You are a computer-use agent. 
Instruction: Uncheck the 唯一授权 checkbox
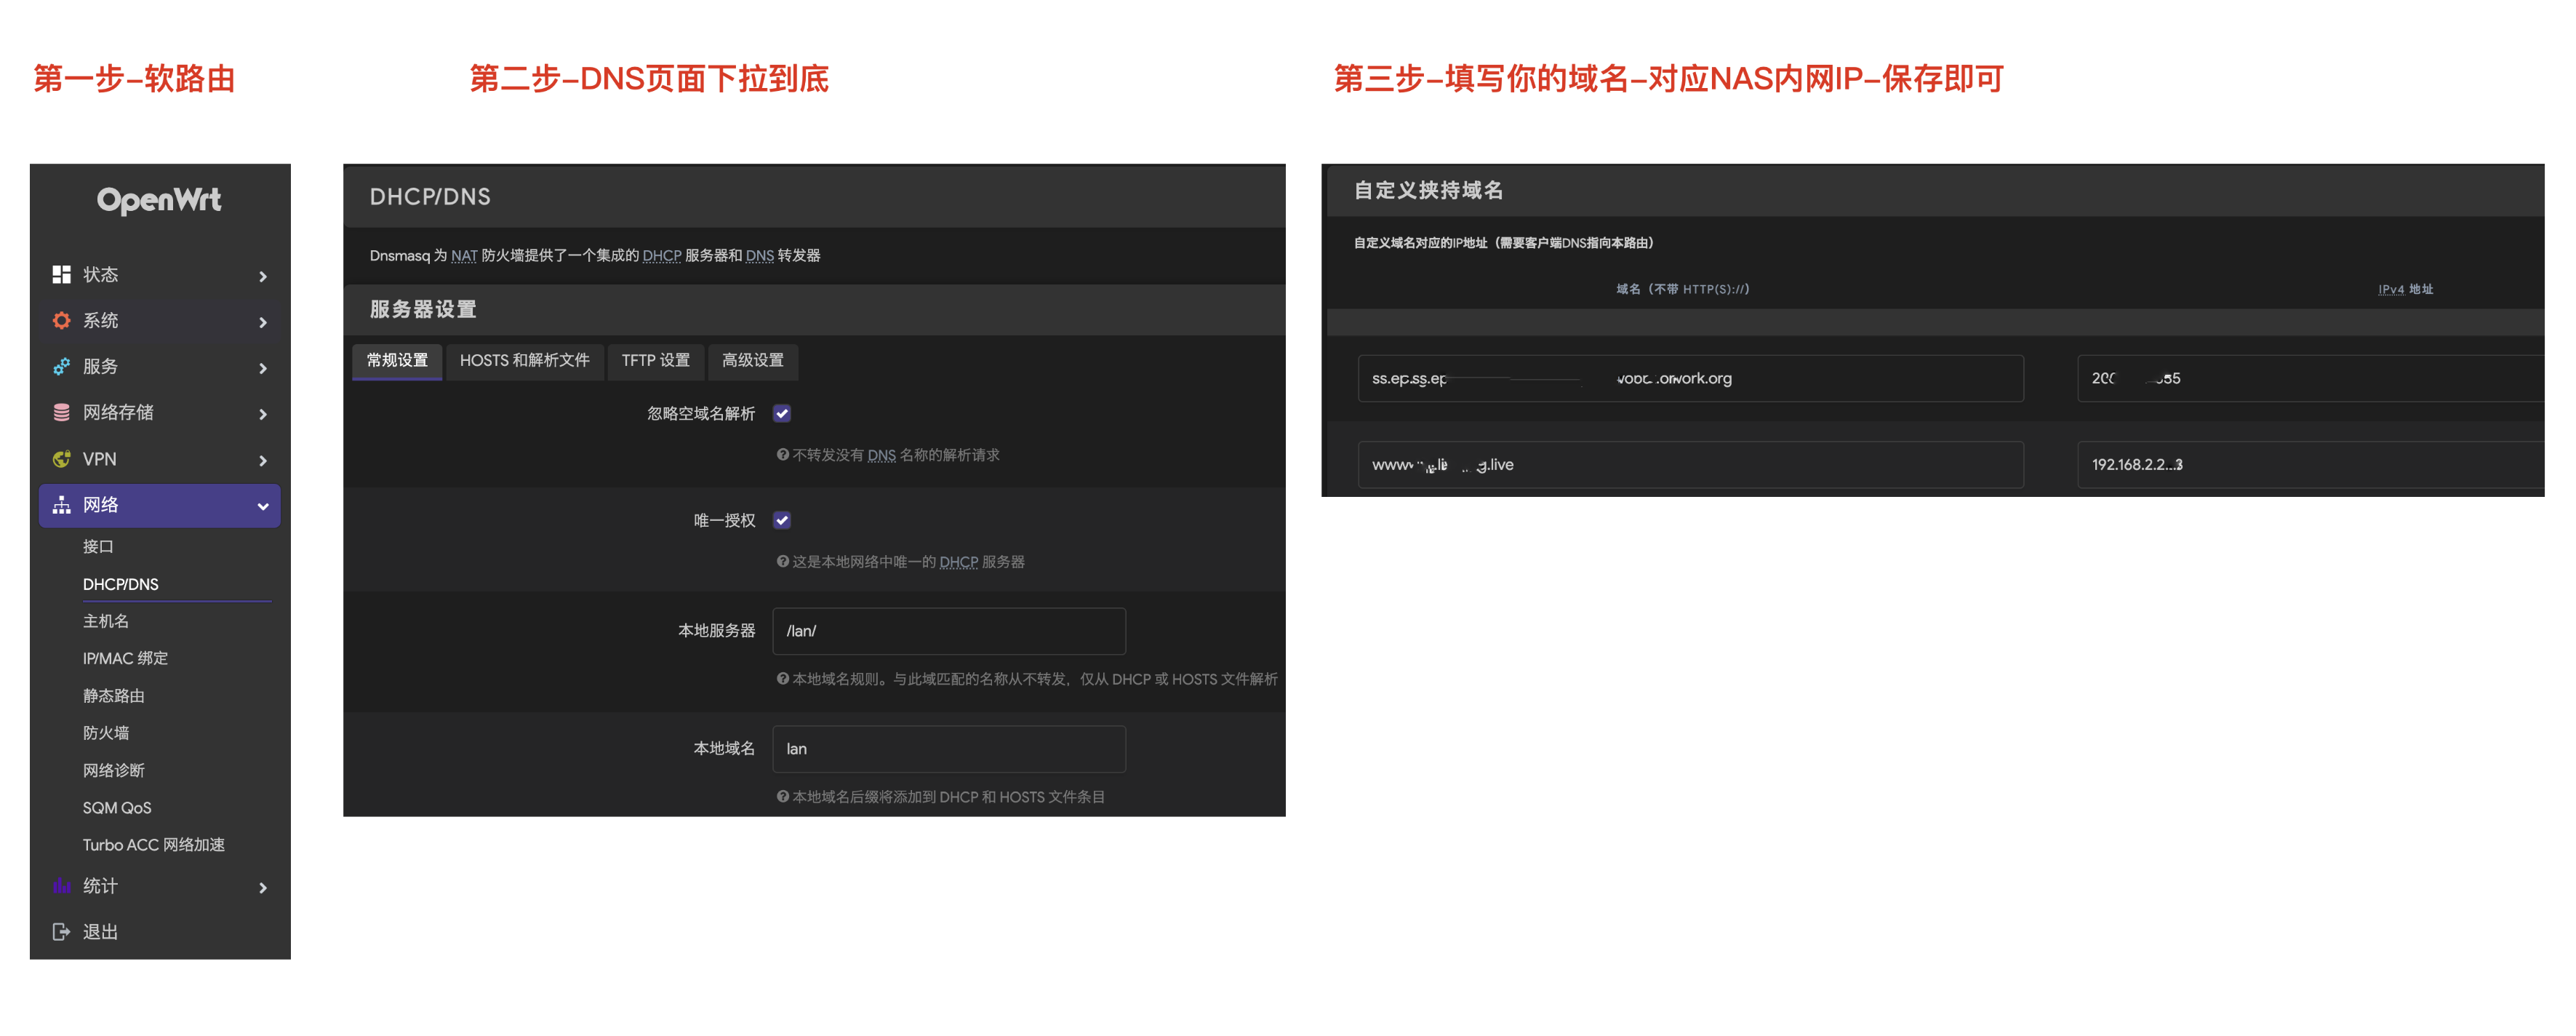coord(782,520)
